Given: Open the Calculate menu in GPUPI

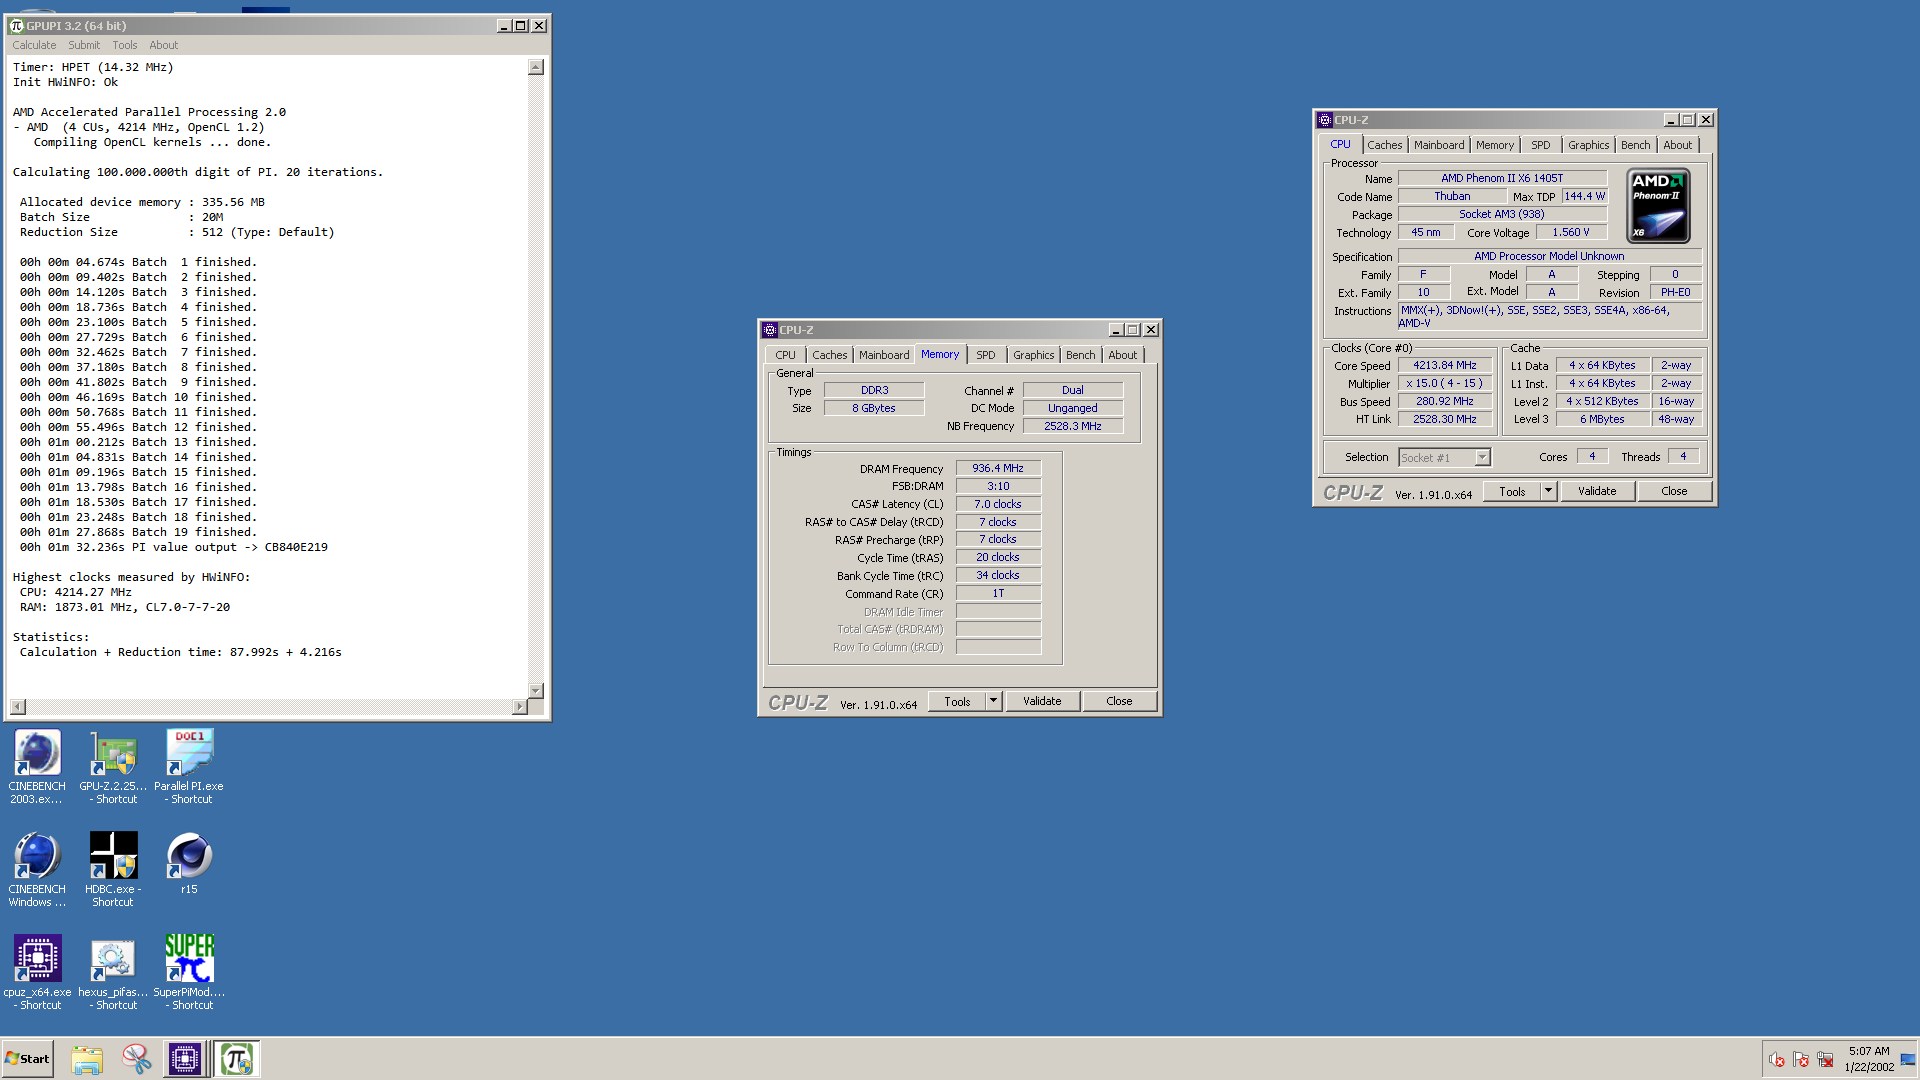Looking at the screenshot, I should tap(34, 45).
